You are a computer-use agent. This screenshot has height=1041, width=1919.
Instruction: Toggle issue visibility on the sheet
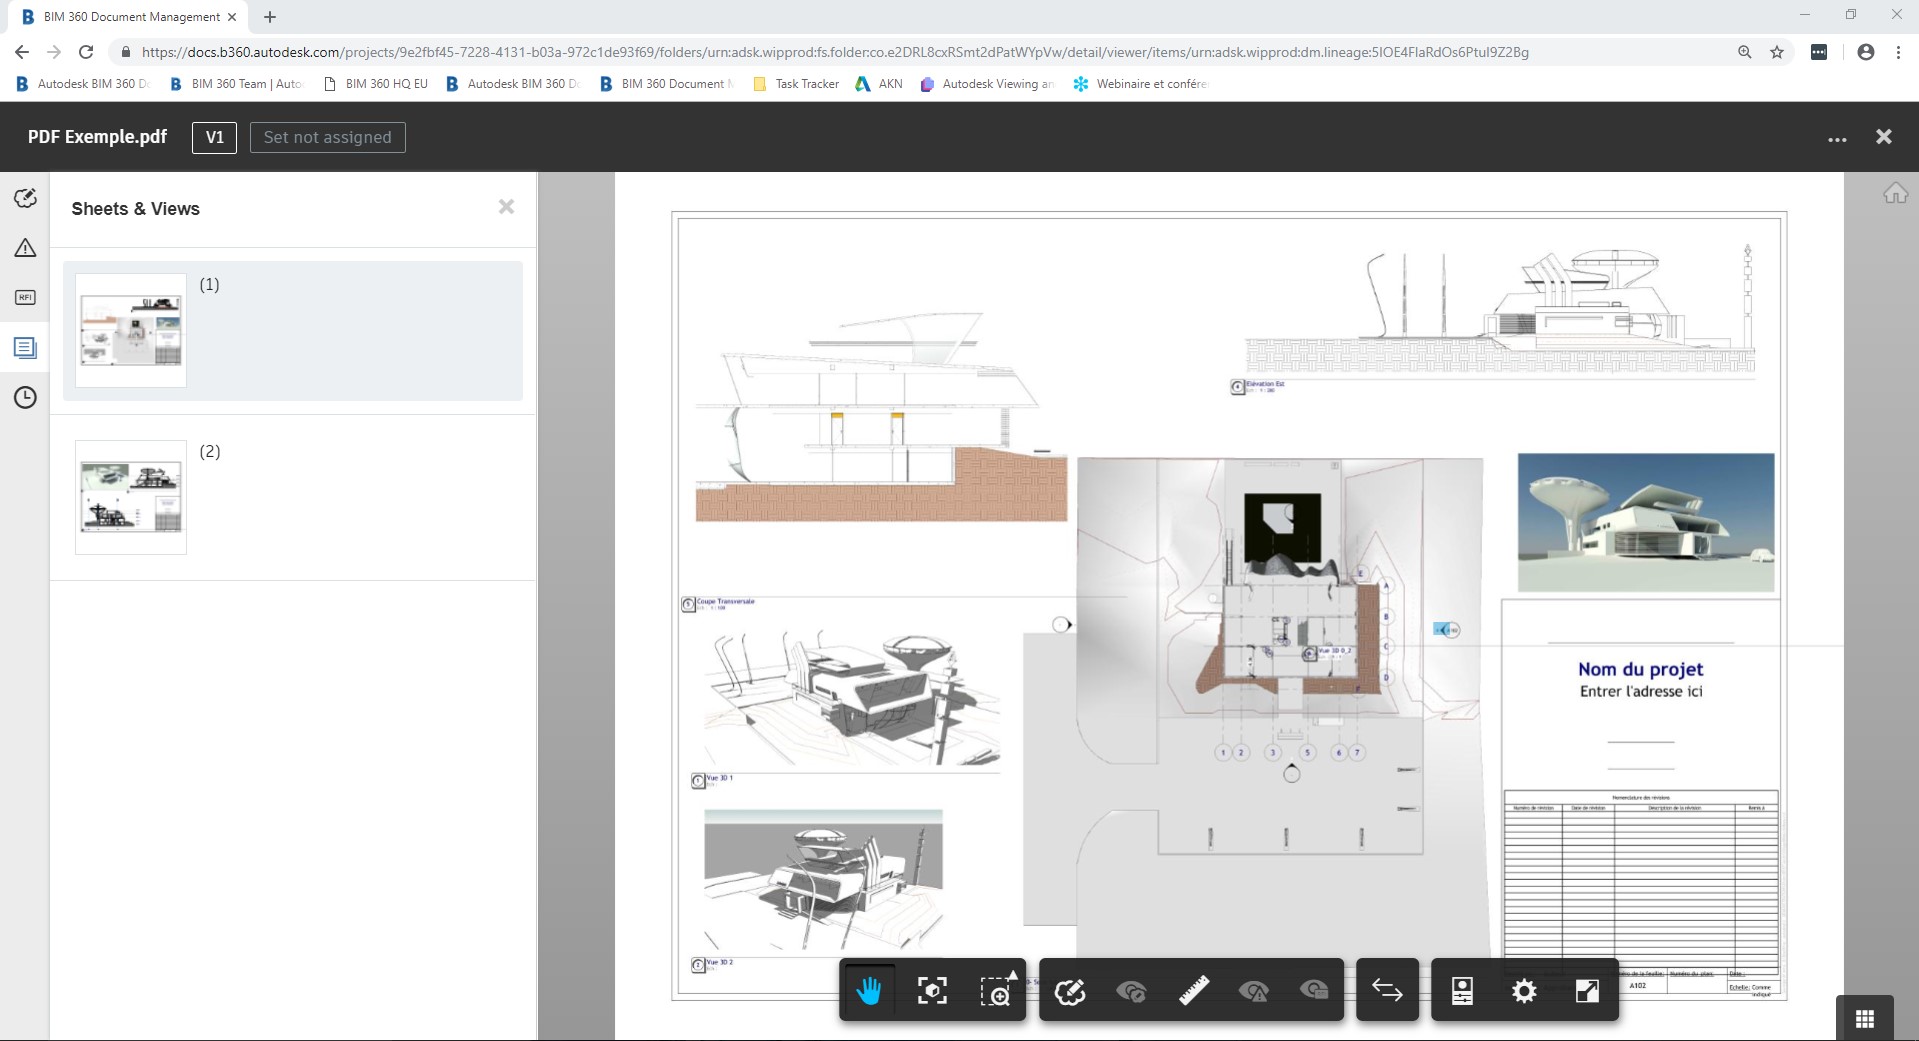click(x=1255, y=991)
